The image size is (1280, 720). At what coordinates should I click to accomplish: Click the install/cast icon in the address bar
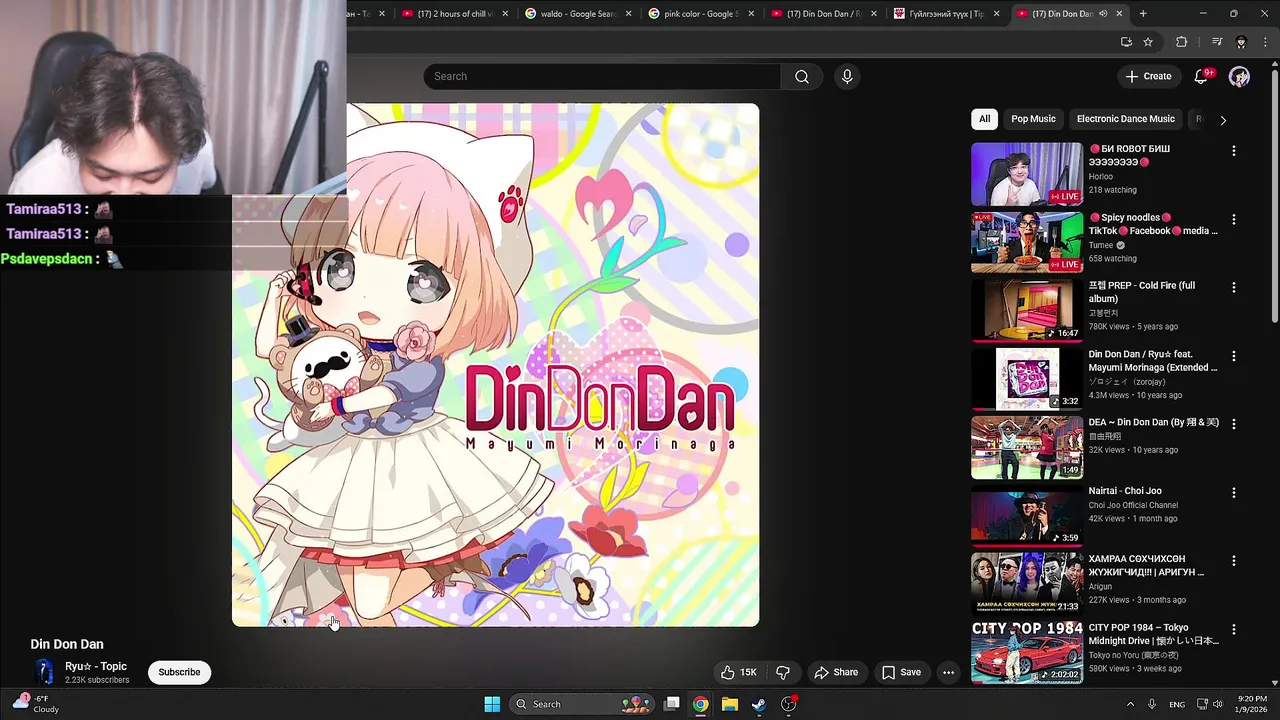pos(1126,42)
